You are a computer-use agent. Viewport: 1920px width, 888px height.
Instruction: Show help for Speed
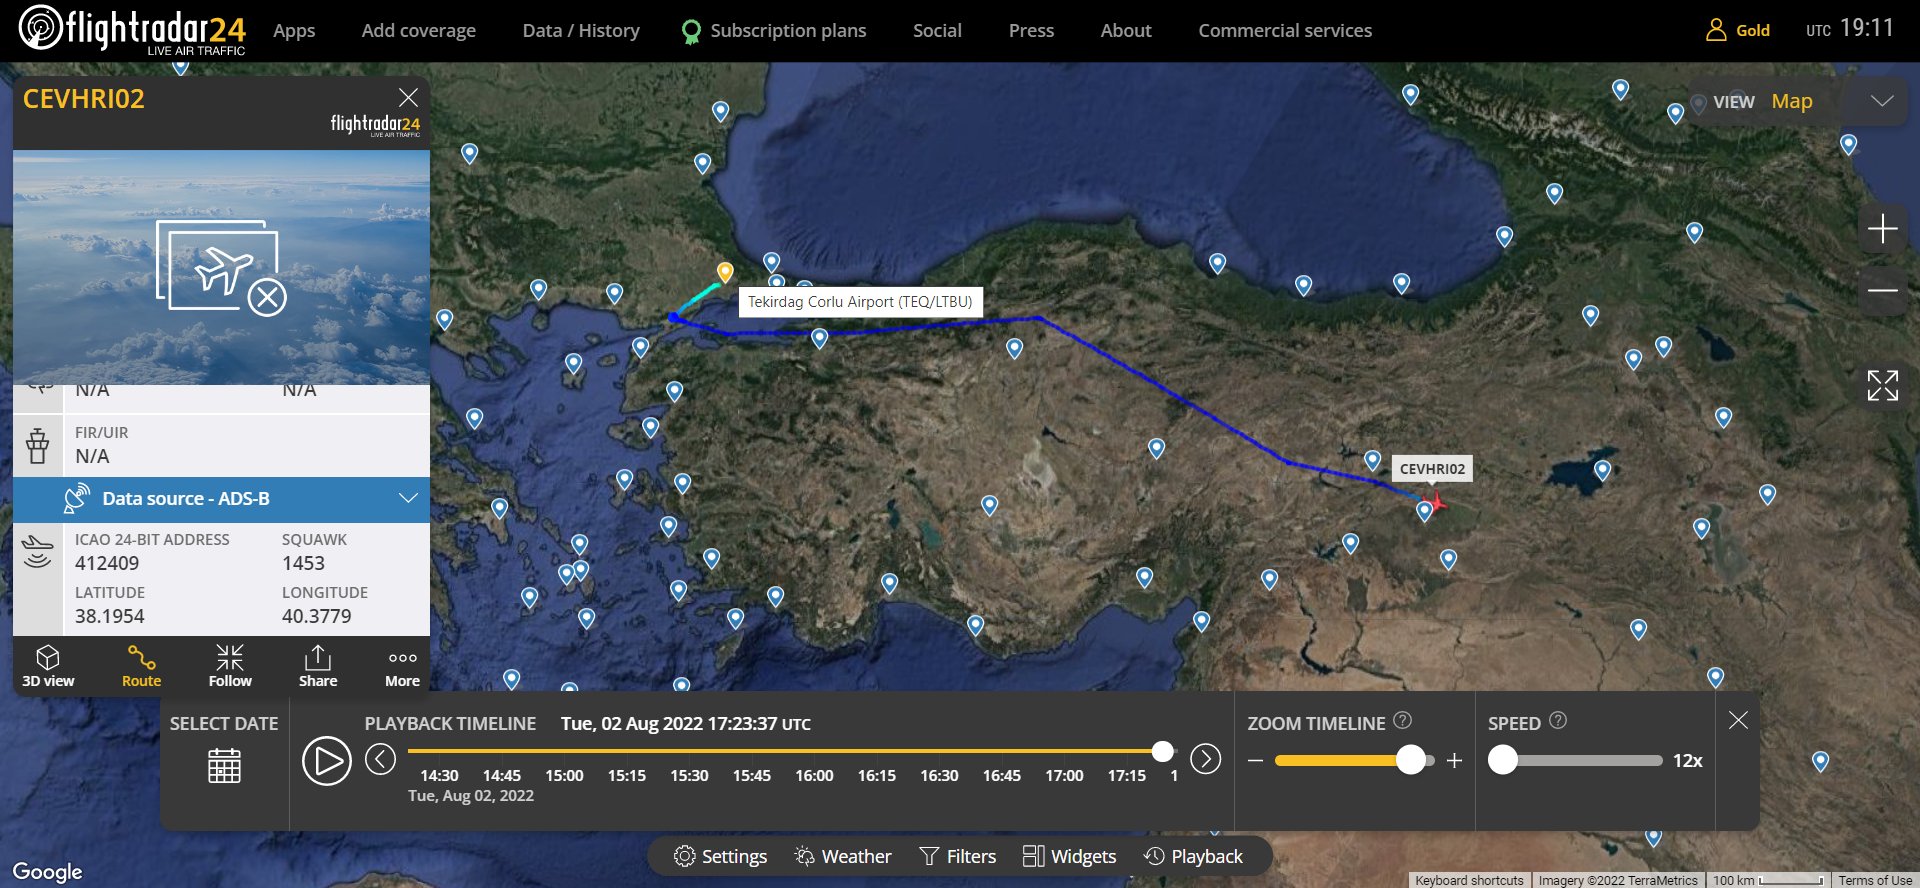(1557, 720)
